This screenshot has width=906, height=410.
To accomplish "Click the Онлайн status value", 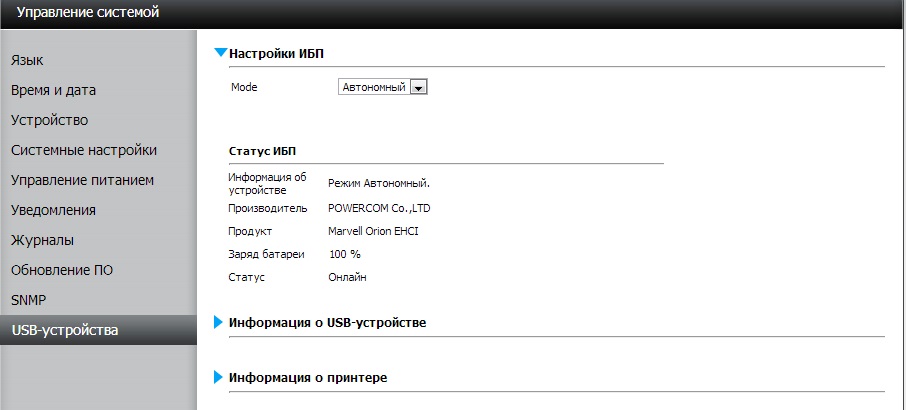I will pos(347,277).
